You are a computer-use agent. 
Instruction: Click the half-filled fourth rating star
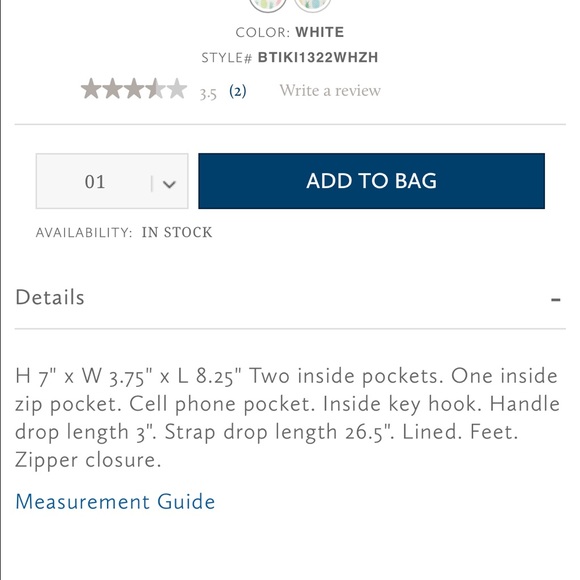pyautogui.click(x=156, y=89)
